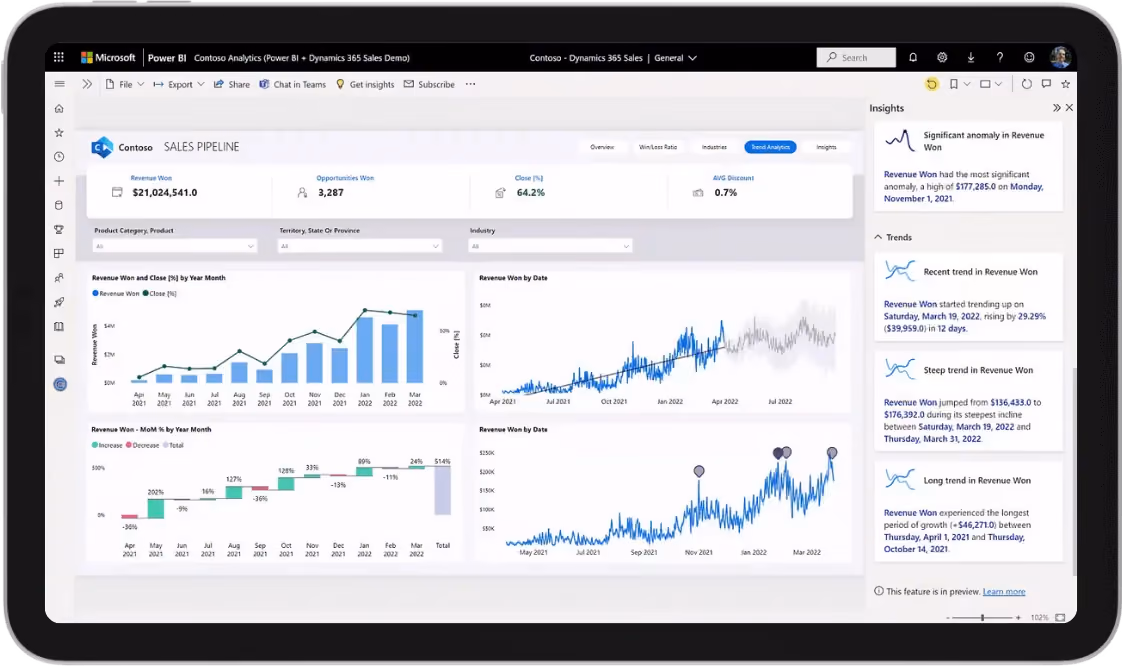The height and width of the screenshot is (666, 1122).
Task: Open the app launcher waffle icon
Action: click(59, 57)
